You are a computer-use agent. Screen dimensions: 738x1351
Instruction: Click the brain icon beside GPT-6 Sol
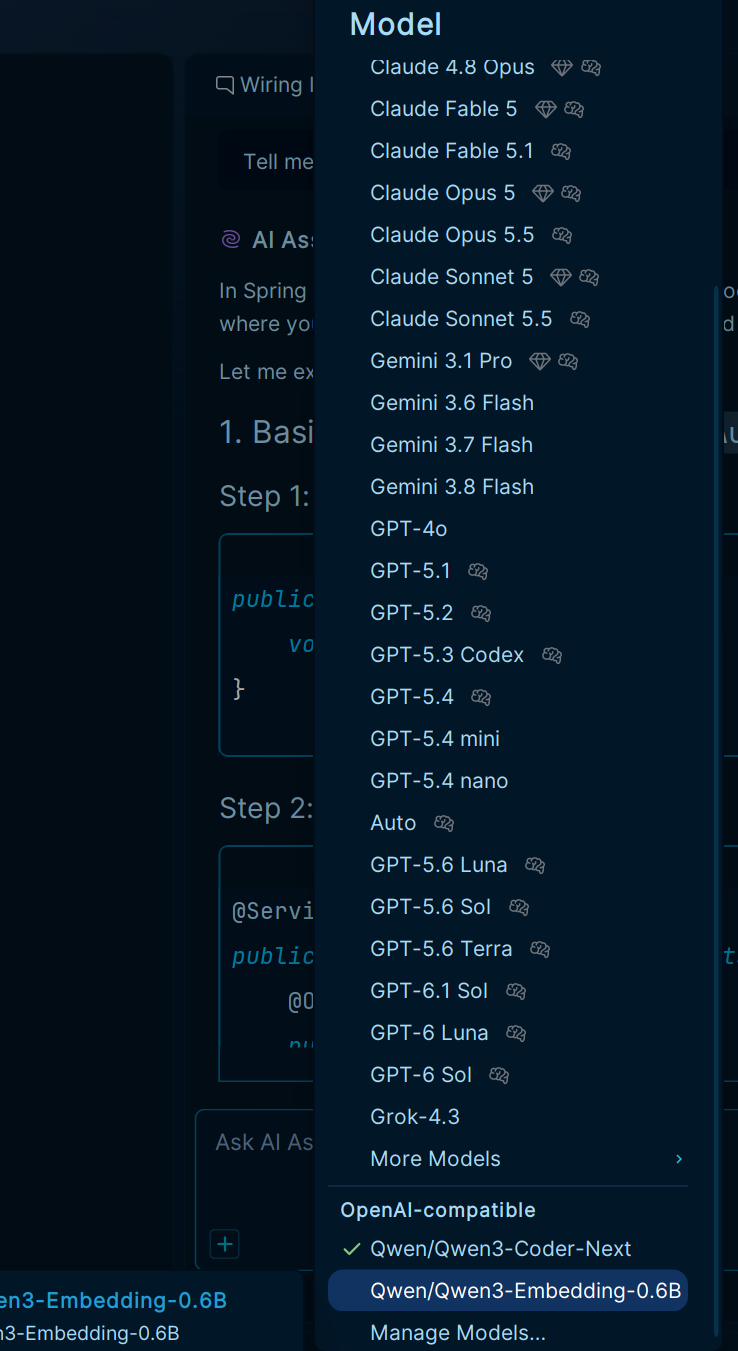tap(499, 1075)
